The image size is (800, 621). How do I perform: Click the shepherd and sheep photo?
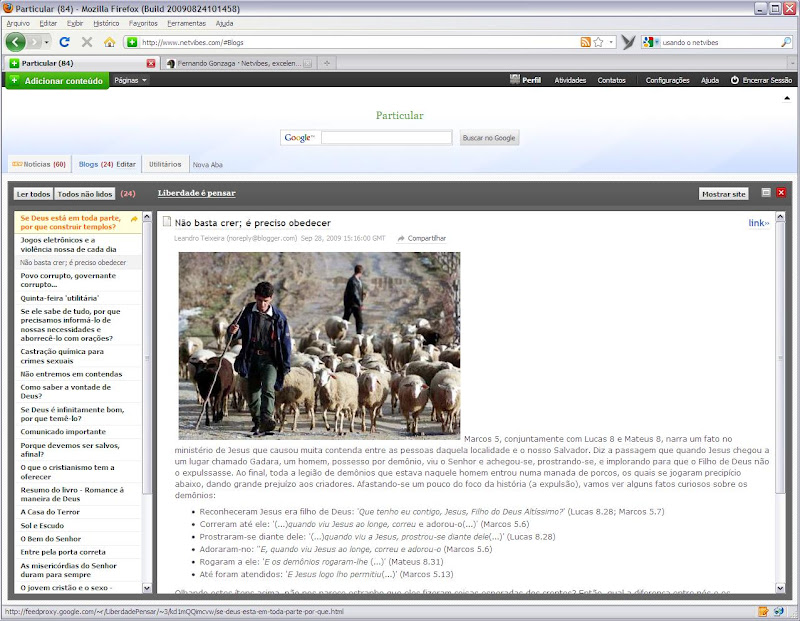coord(319,345)
